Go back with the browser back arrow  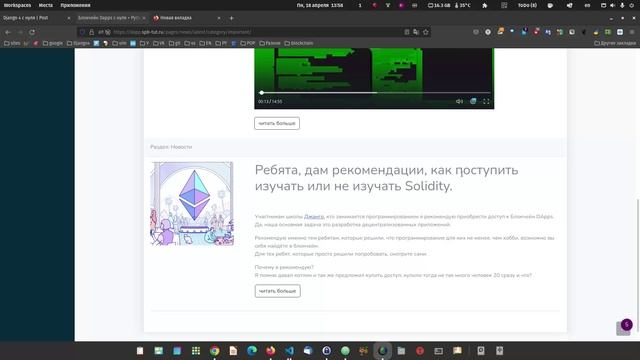click(x=8, y=32)
